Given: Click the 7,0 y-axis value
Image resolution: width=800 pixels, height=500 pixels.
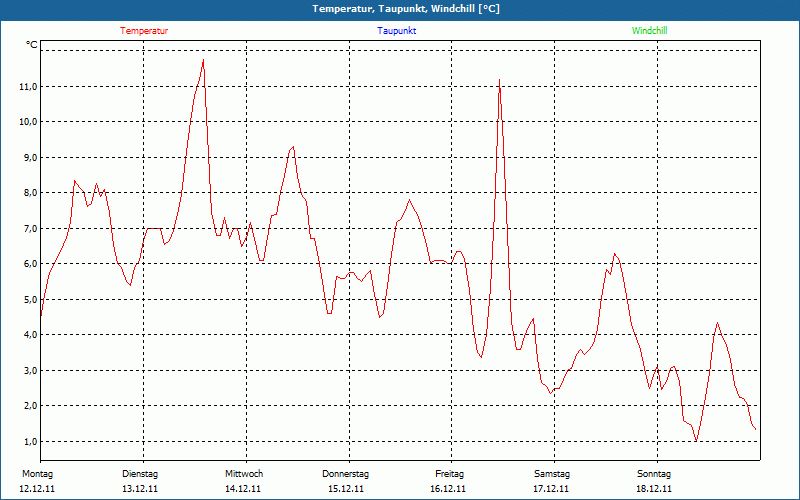Looking at the screenshot, I should tap(30, 229).
